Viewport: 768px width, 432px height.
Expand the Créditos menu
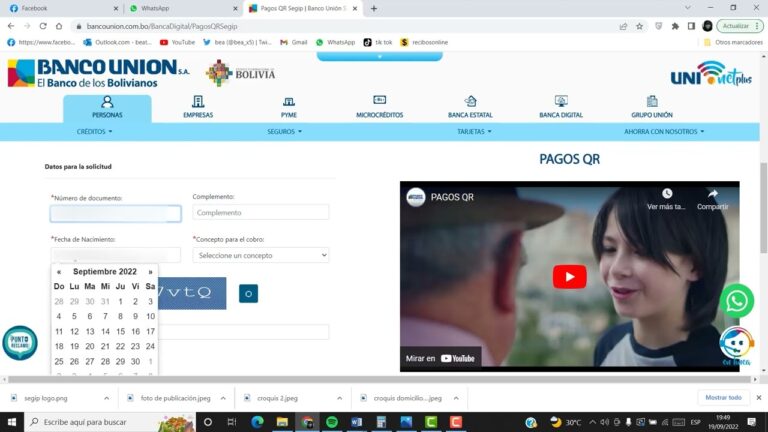coord(95,132)
